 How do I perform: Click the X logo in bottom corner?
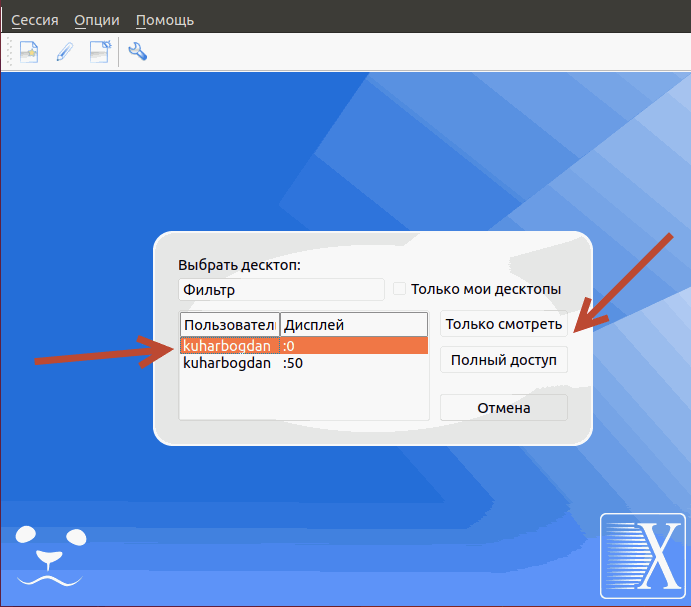click(642, 556)
